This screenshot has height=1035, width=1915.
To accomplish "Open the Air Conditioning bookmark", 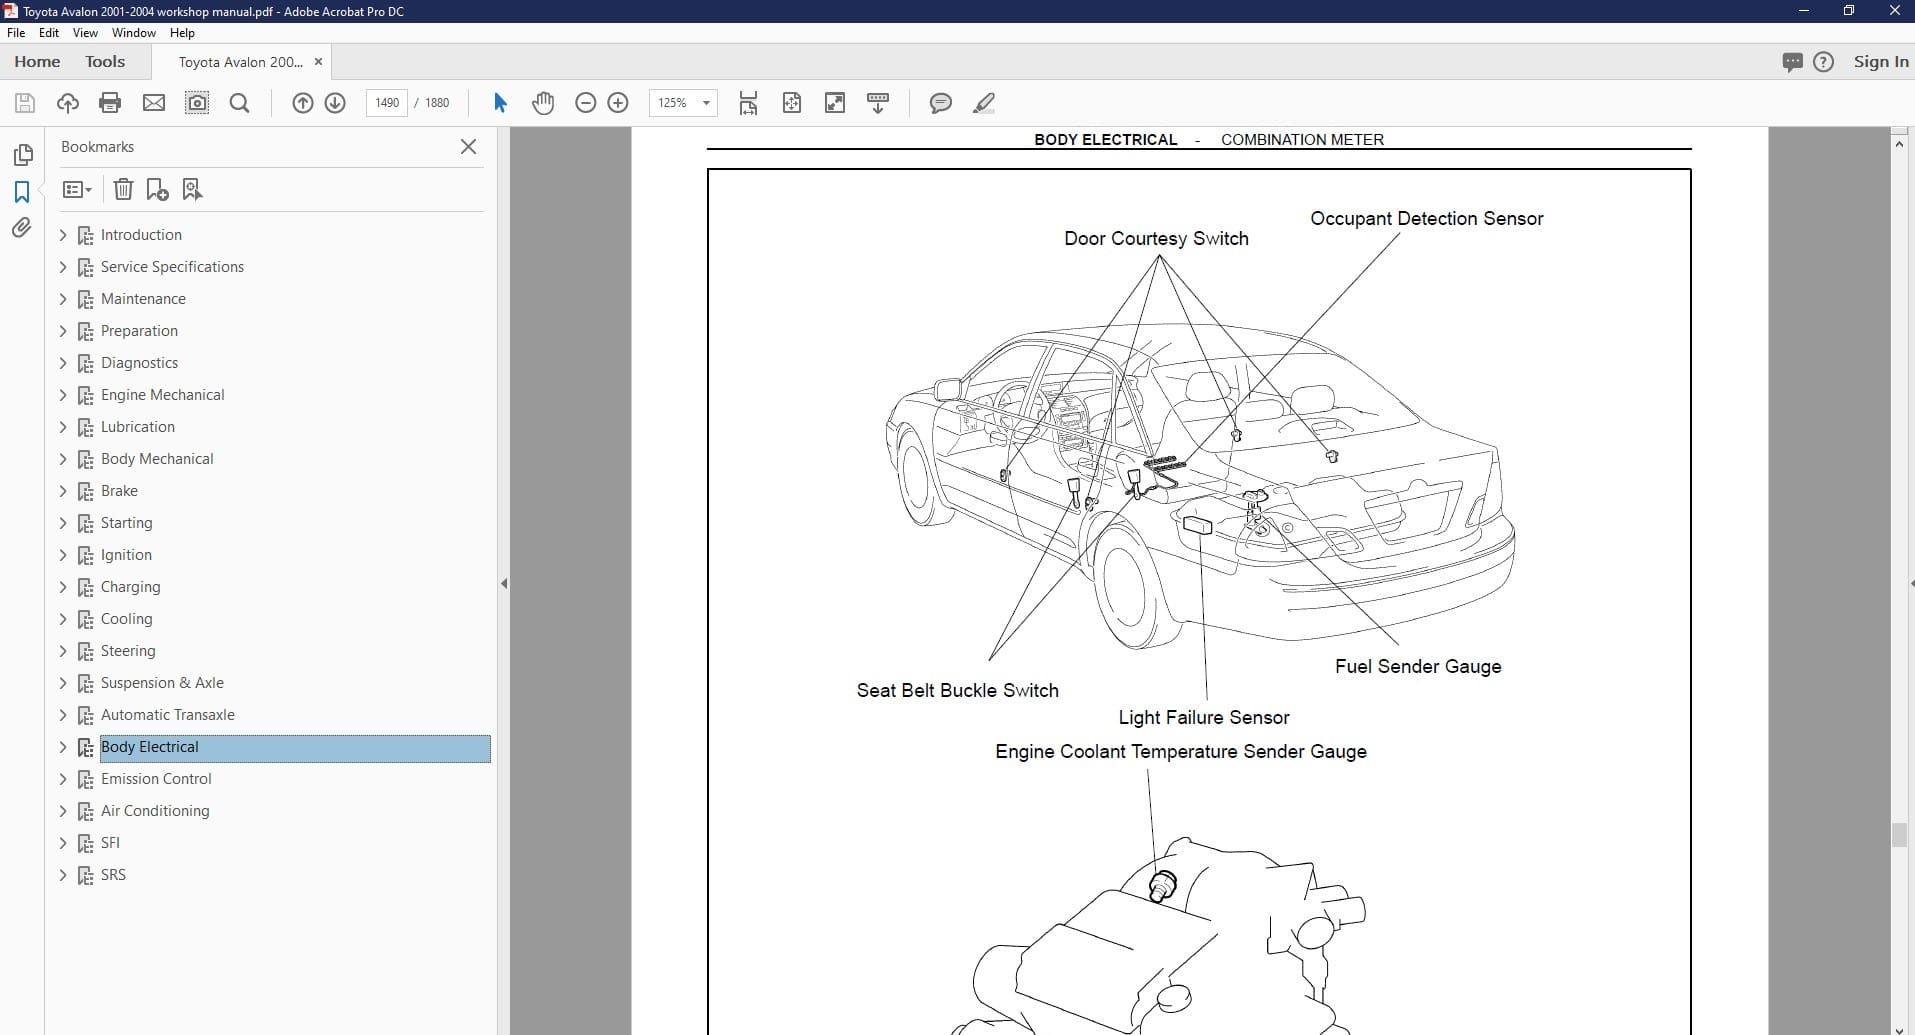I will 155,811.
